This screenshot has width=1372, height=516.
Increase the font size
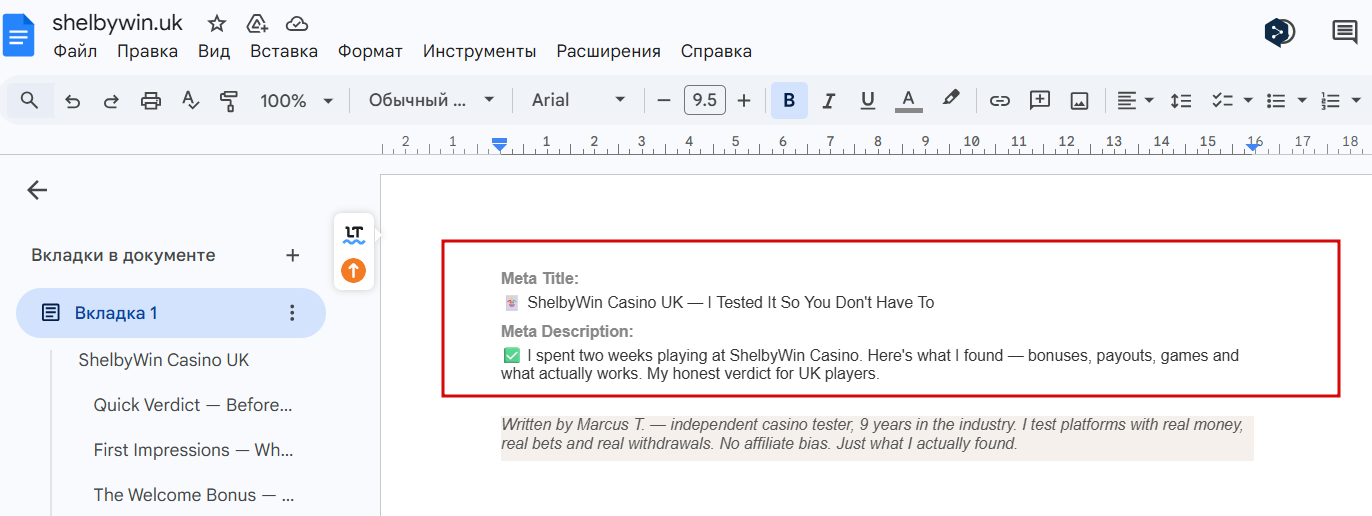743,100
